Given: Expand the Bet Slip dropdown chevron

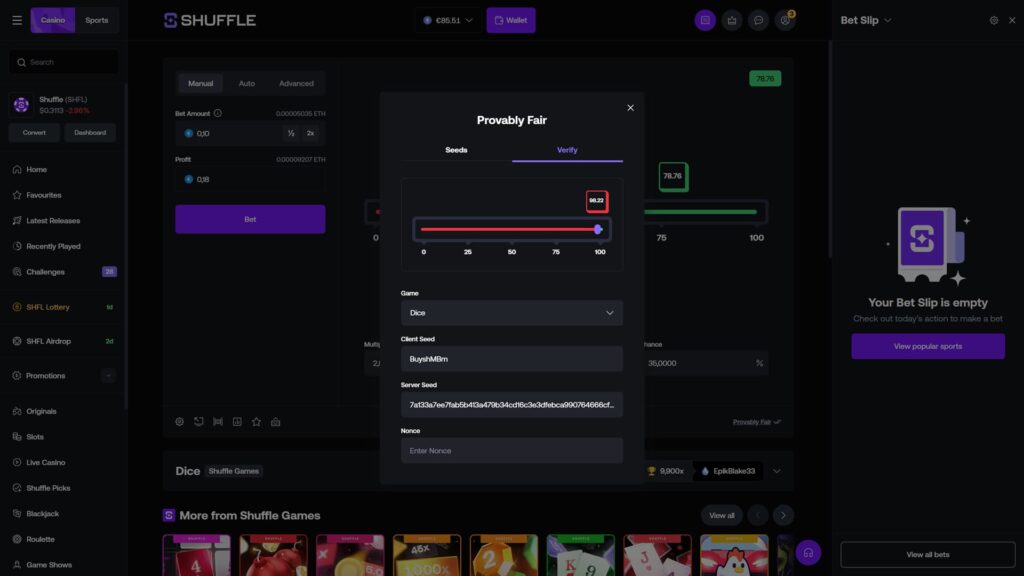Looking at the screenshot, I should [x=888, y=20].
